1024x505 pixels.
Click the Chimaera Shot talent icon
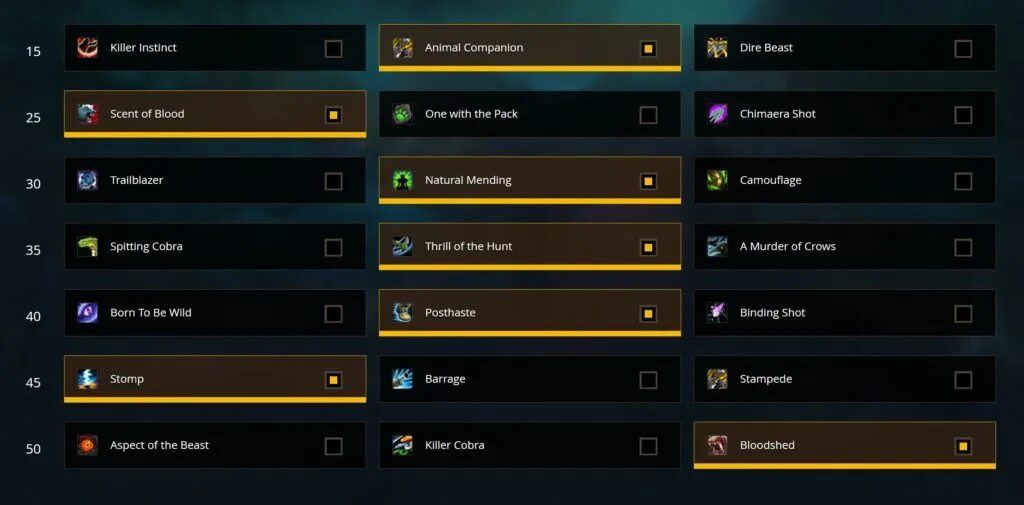click(717, 114)
